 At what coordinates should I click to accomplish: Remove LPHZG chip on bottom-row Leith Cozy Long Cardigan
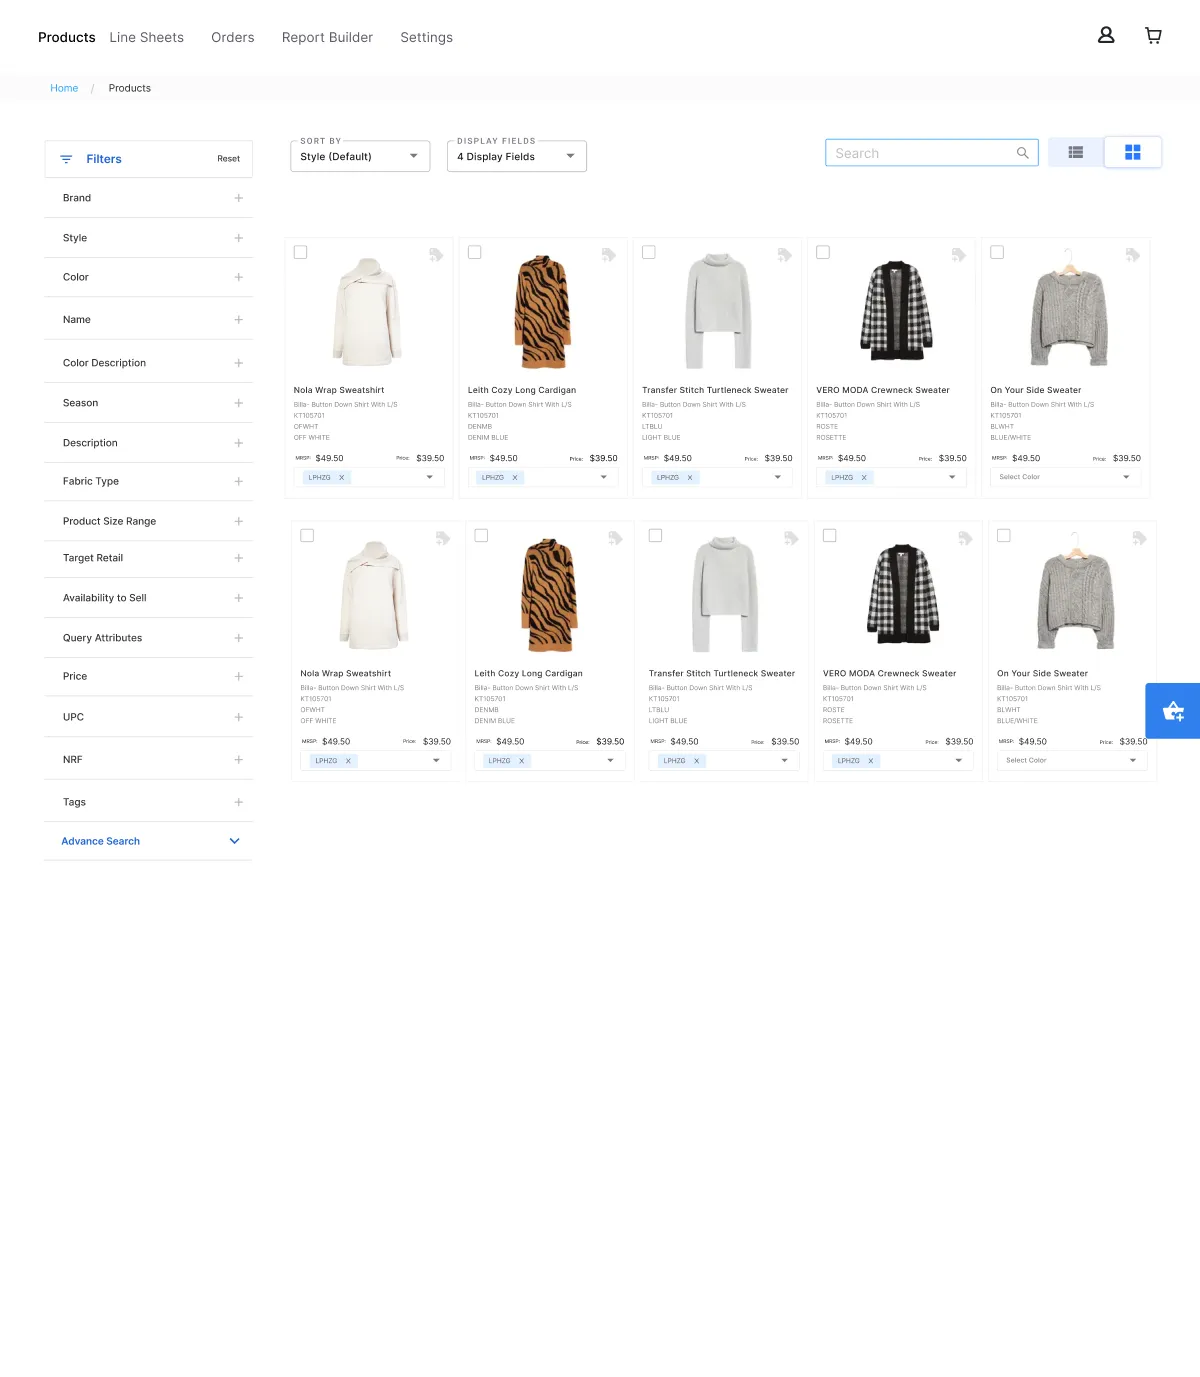(x=521, y=761)
